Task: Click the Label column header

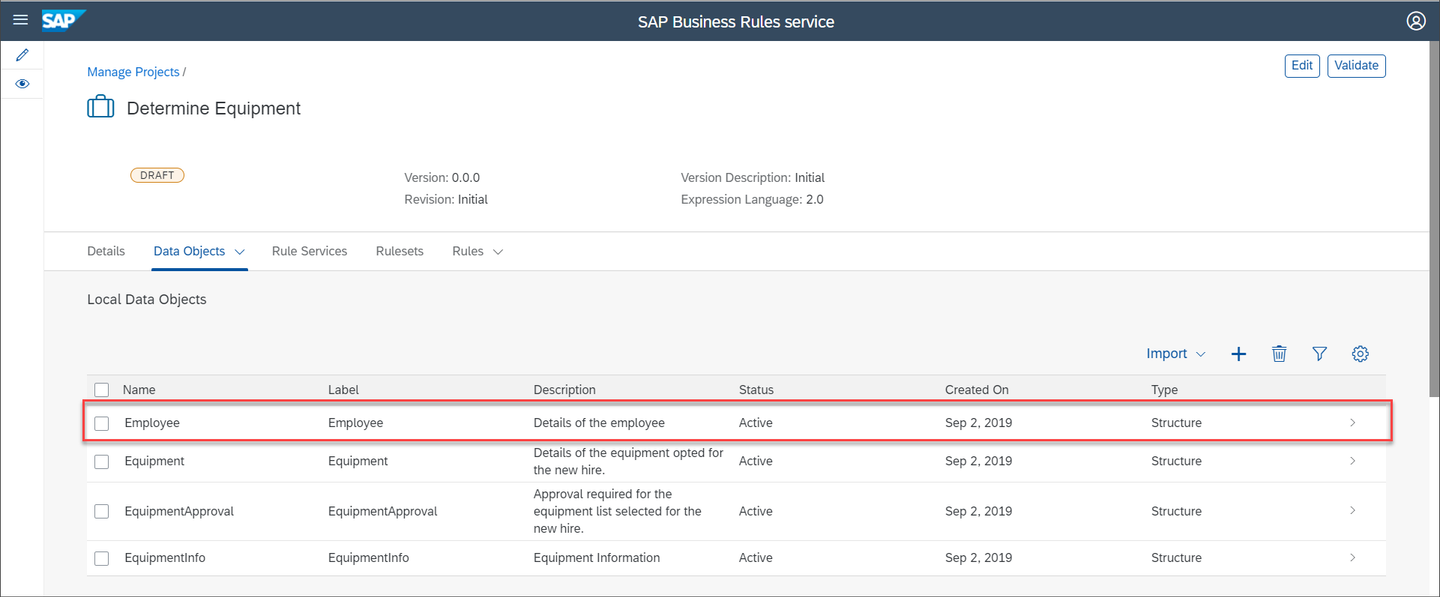Action: pos(343,390)
